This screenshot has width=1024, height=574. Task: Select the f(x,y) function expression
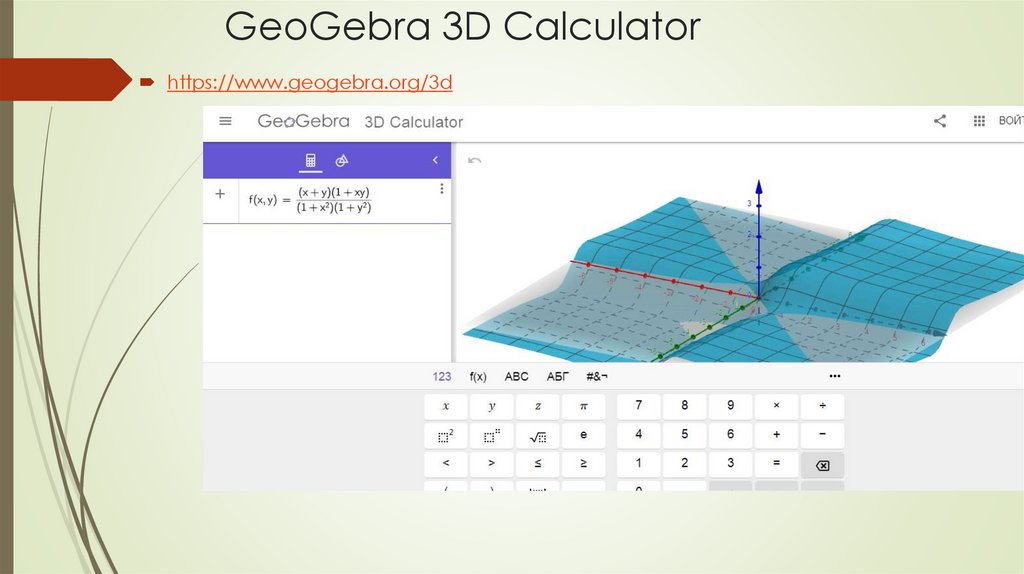[310, 200]
